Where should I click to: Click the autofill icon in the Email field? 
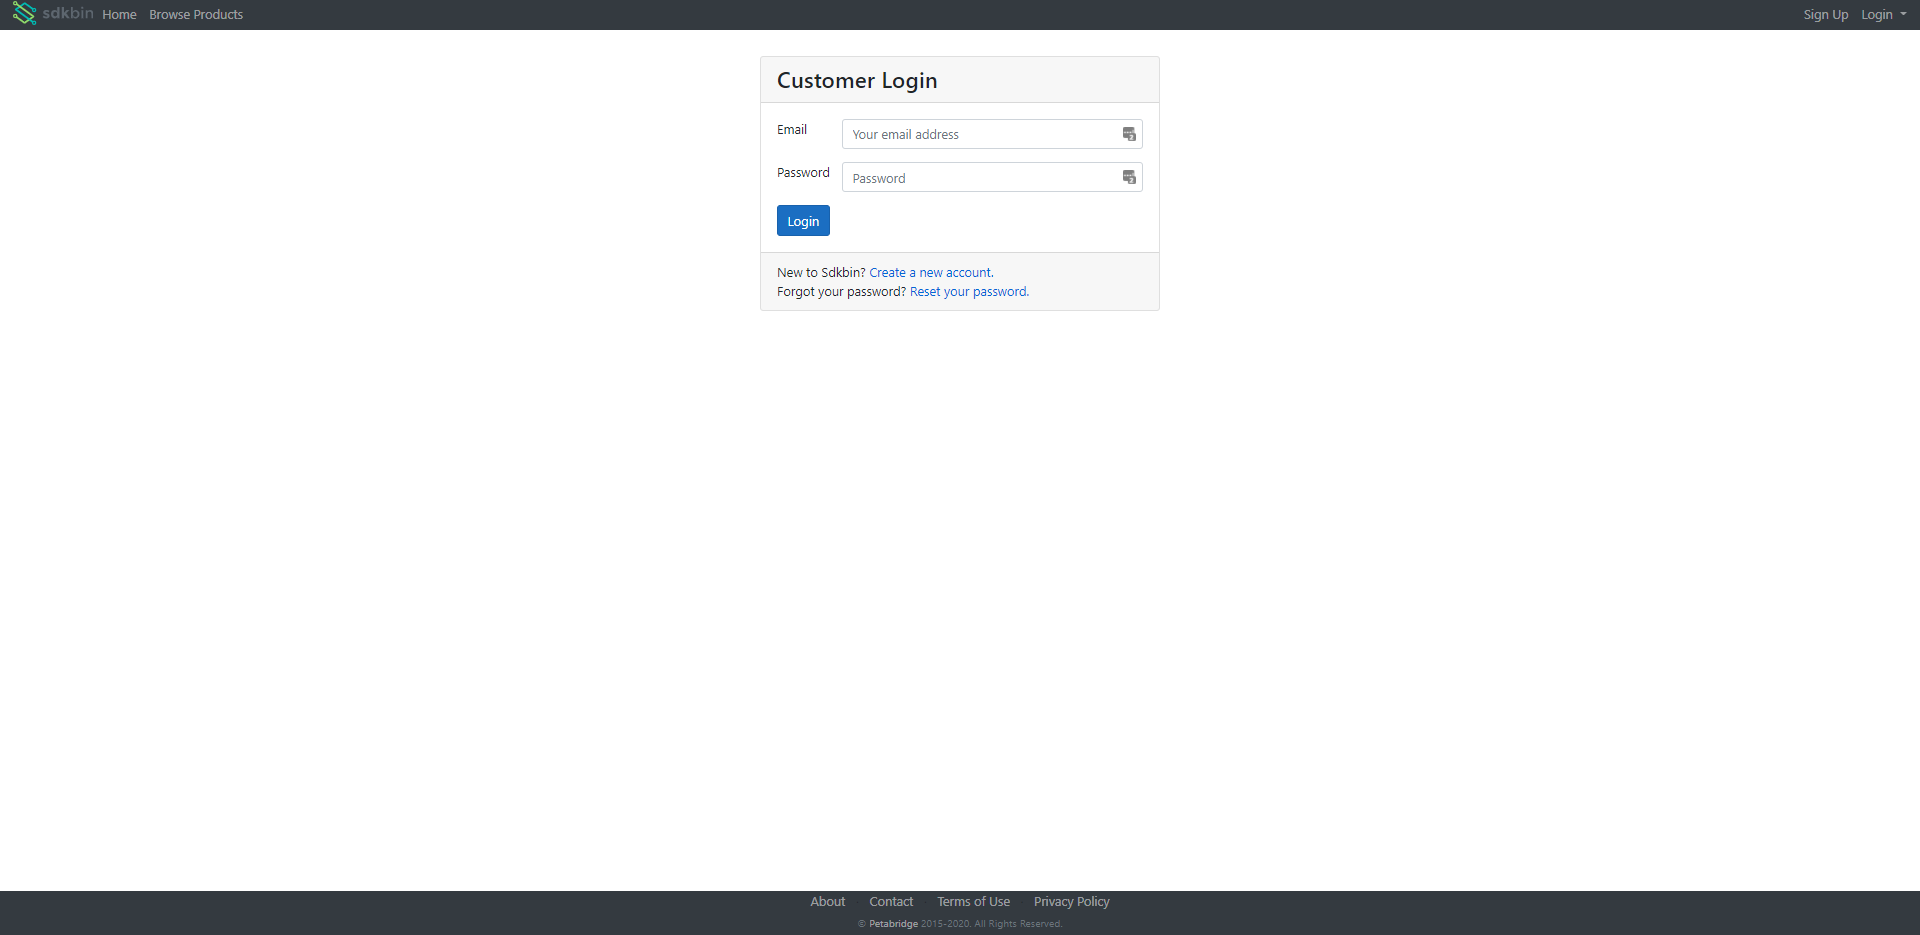[1128, 133]
